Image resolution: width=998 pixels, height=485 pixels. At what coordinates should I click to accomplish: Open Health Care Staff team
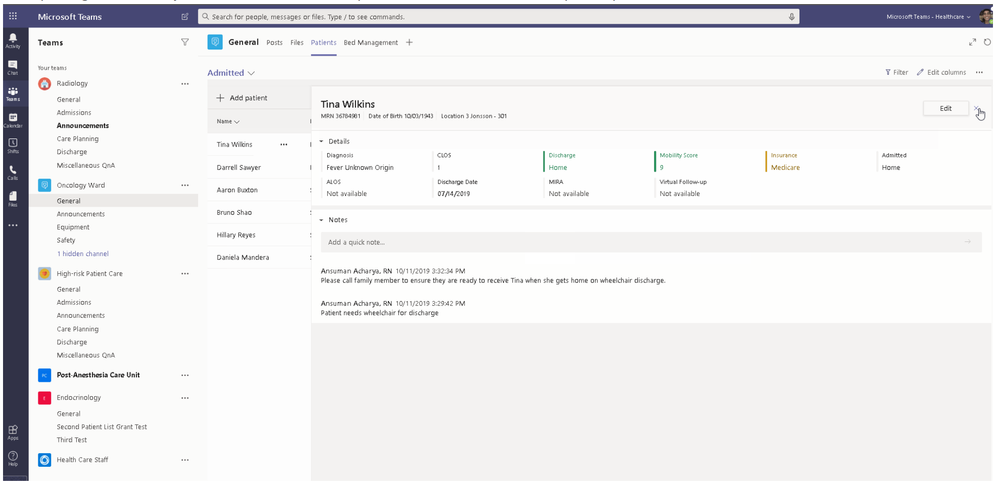[x=82, y=460]
